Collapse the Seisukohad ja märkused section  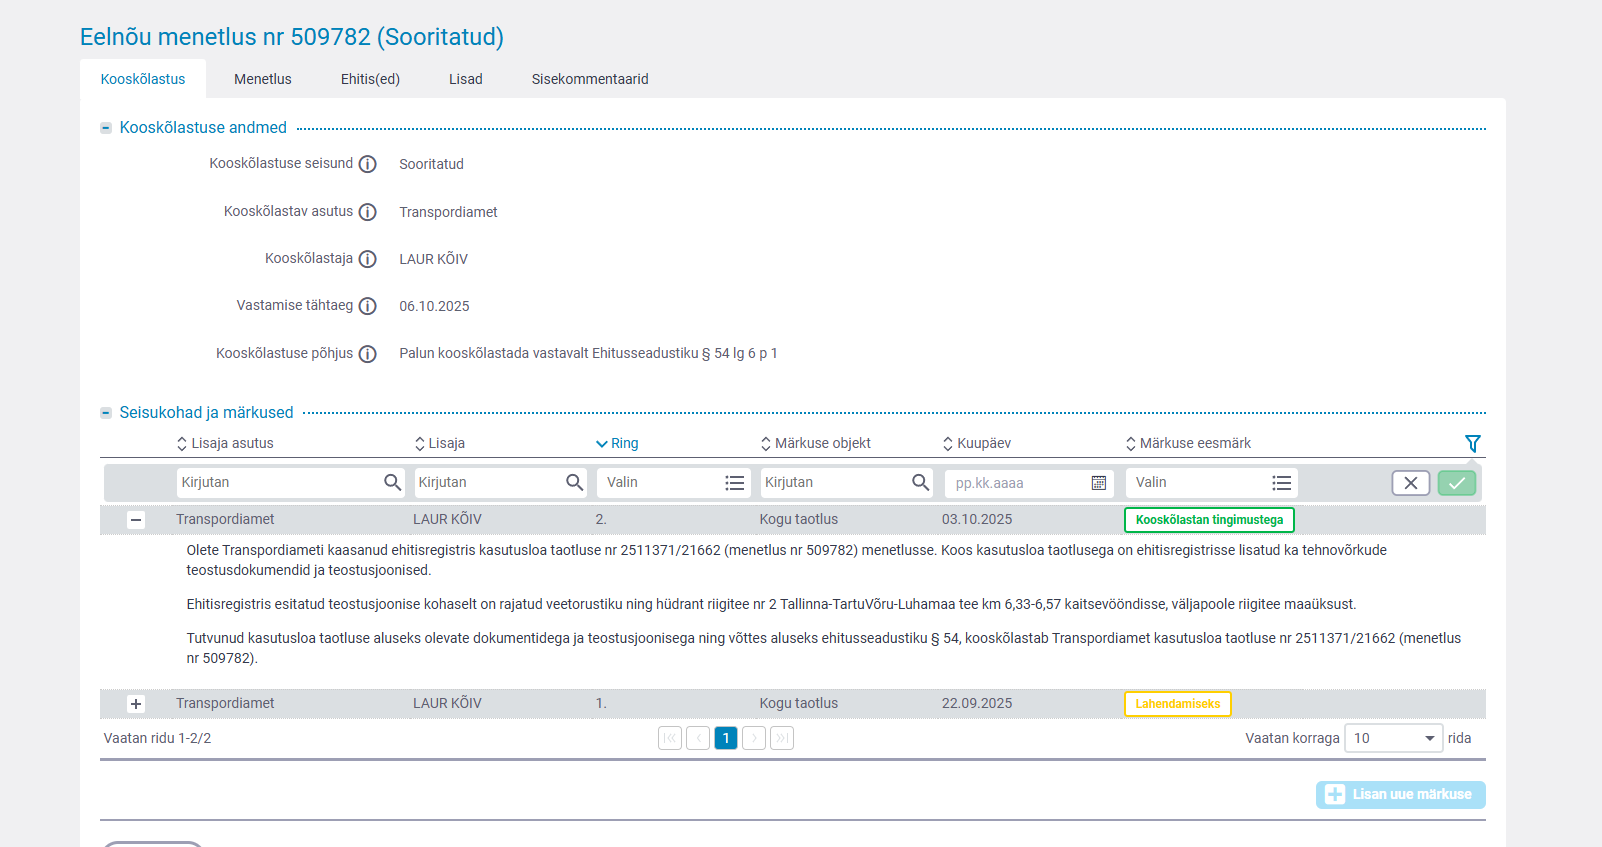106,413
